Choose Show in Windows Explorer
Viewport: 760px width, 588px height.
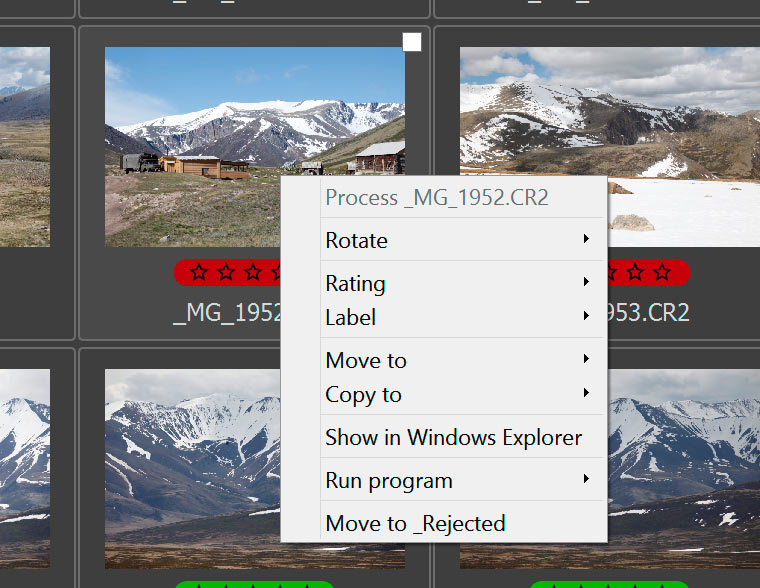[453, 437]
